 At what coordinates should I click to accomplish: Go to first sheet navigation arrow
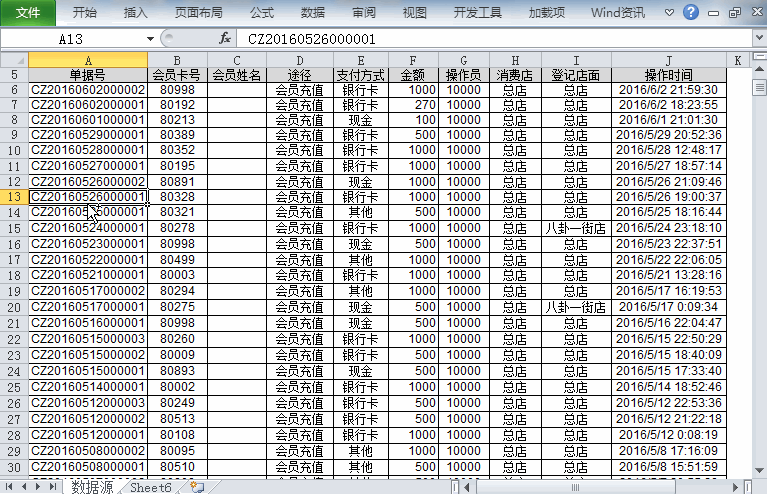click(9, 487)
